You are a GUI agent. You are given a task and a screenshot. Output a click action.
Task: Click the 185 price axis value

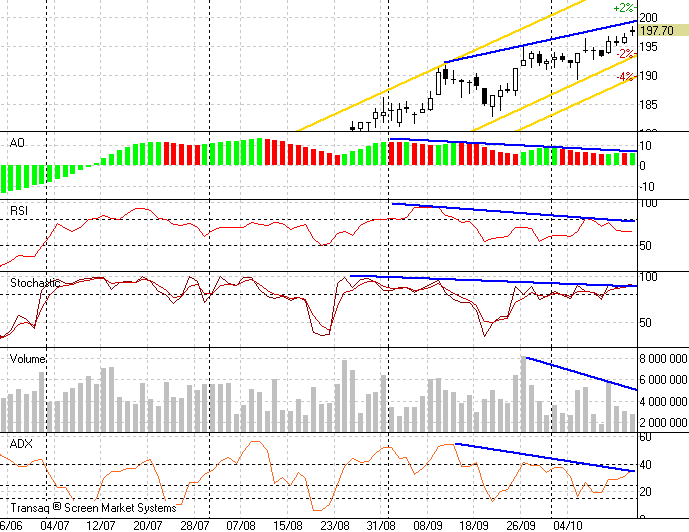(649, 105)
